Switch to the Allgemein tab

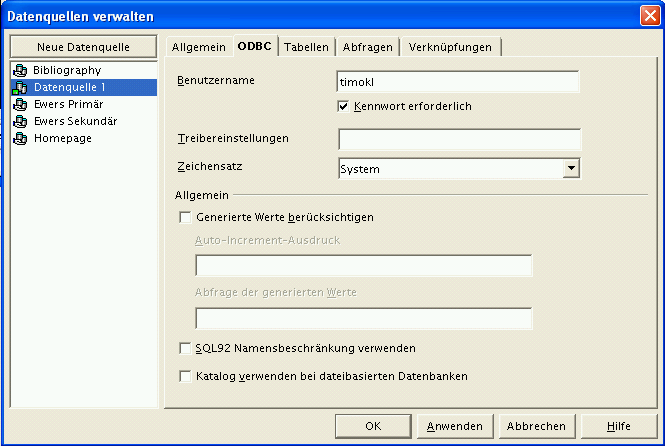[x=198, y=47]
